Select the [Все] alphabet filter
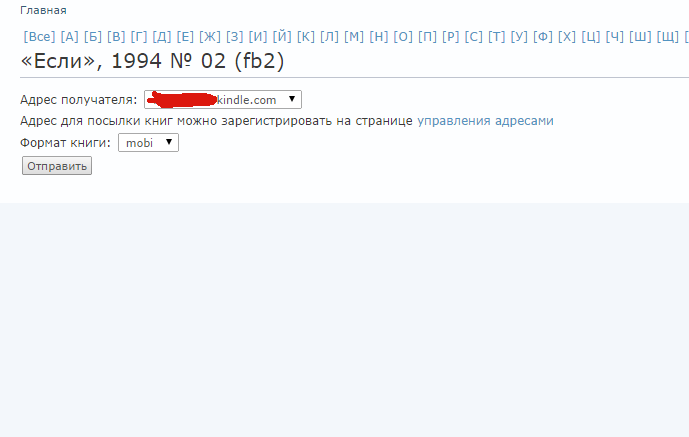689x437 pixels. pyautogui.click(x=40, y=36)
